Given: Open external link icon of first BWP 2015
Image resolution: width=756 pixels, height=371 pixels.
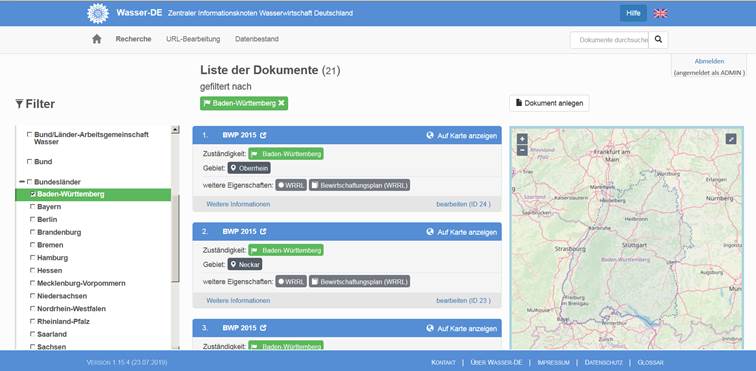Looking at the screenshot, I should pyautogui.click(x=263, y=136).
